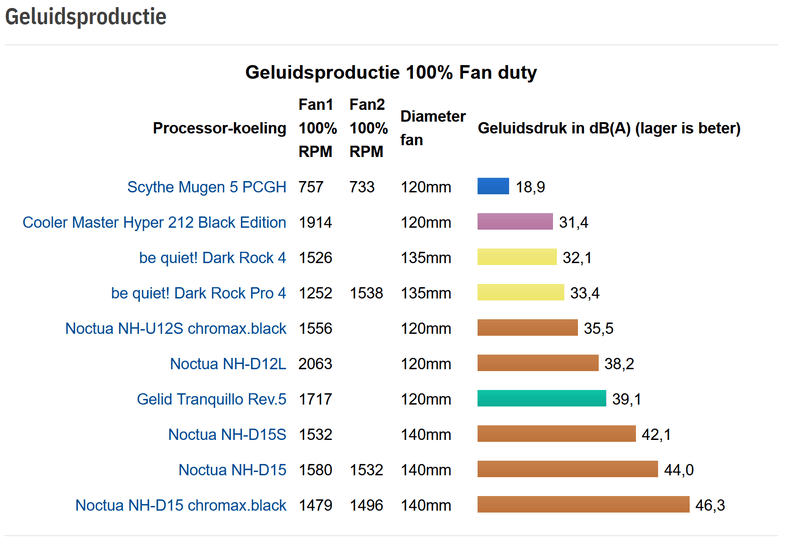Open the Gelid Tranquillo Rev.5 link
Screen dimensions: 800x555
click(x=211, y=399)
